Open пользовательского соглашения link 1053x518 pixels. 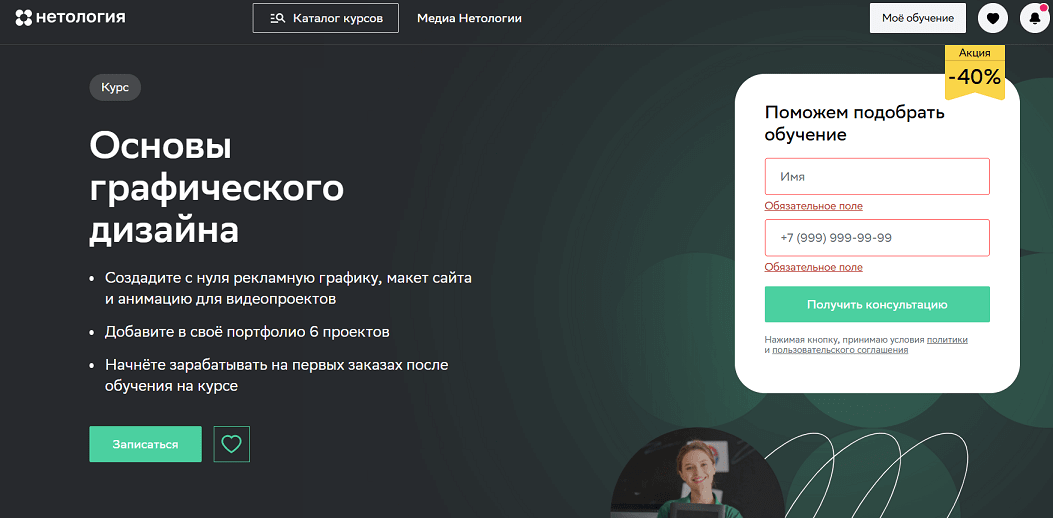[840, 350]
